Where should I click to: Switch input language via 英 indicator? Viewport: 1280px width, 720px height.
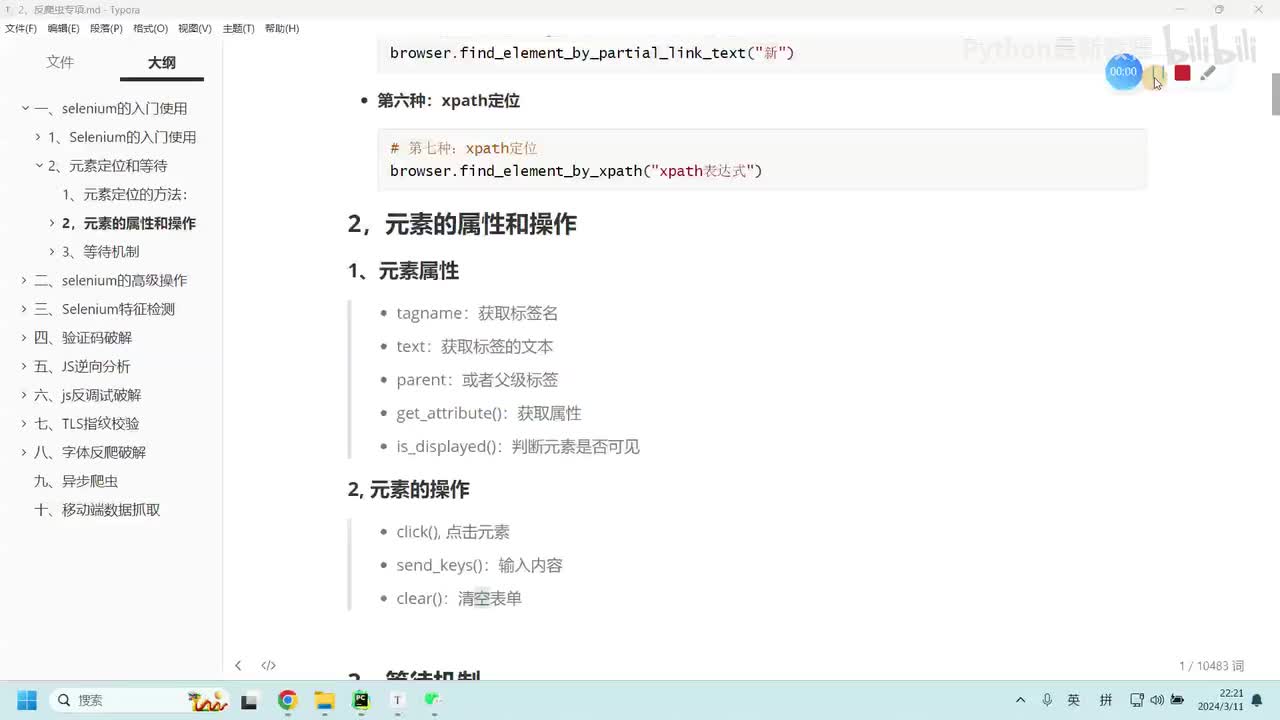(x=1074, y=700)
